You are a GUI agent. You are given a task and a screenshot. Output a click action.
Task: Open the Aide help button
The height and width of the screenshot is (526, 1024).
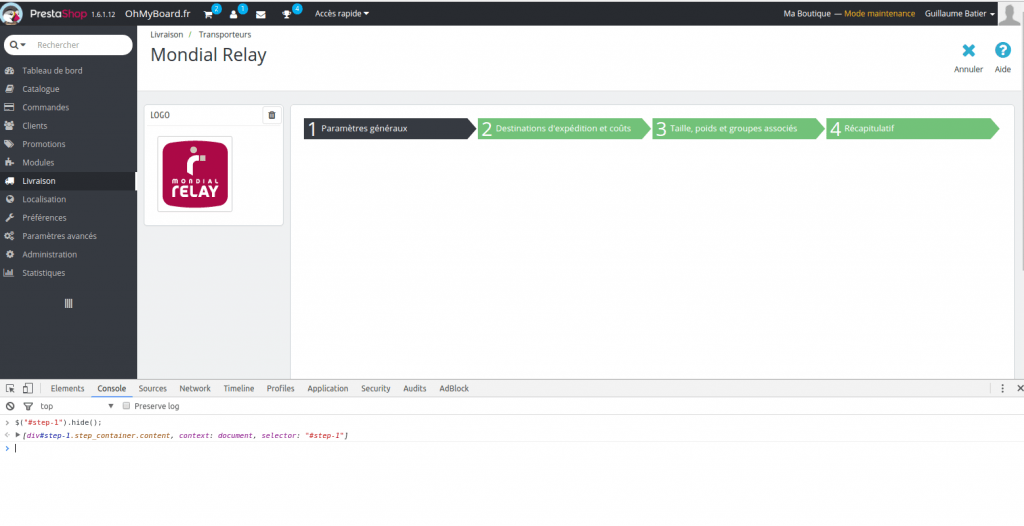tap(1002, 58)
